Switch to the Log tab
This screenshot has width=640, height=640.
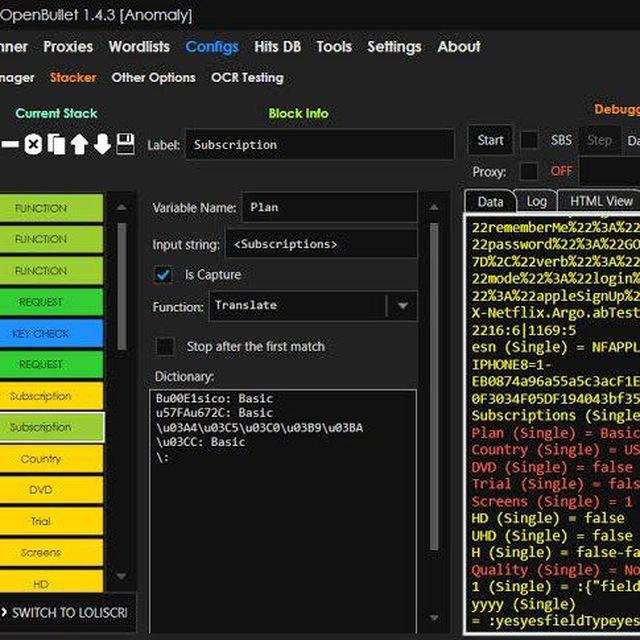pyautogui.click(x=536, y=201)
